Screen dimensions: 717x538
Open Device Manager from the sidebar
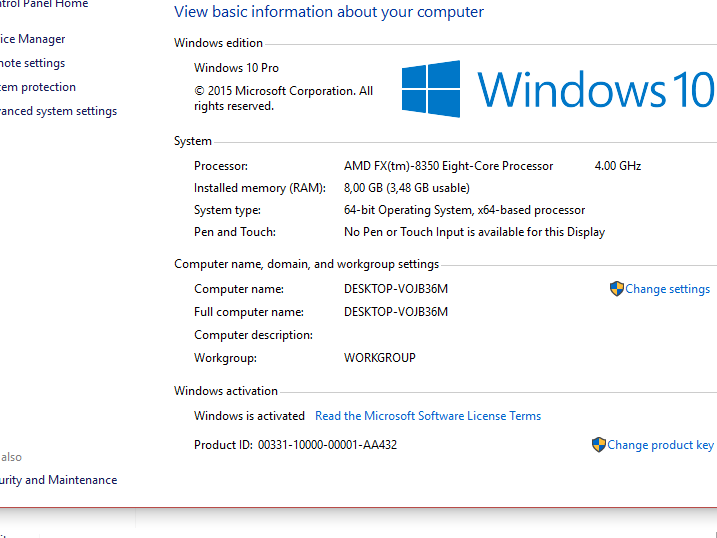pos(32,39)
